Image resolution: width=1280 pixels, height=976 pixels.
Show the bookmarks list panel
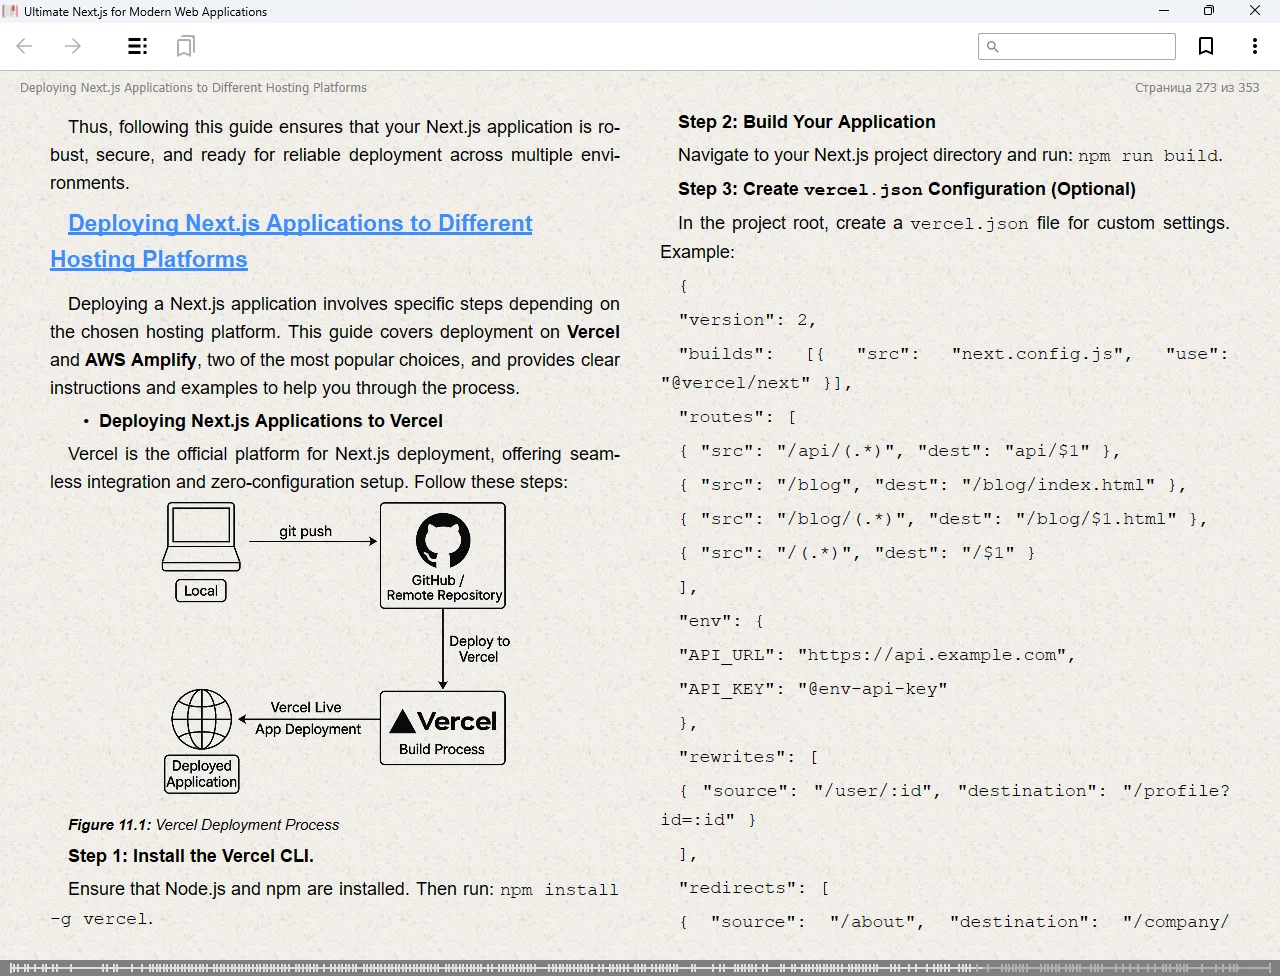point(185,46)
